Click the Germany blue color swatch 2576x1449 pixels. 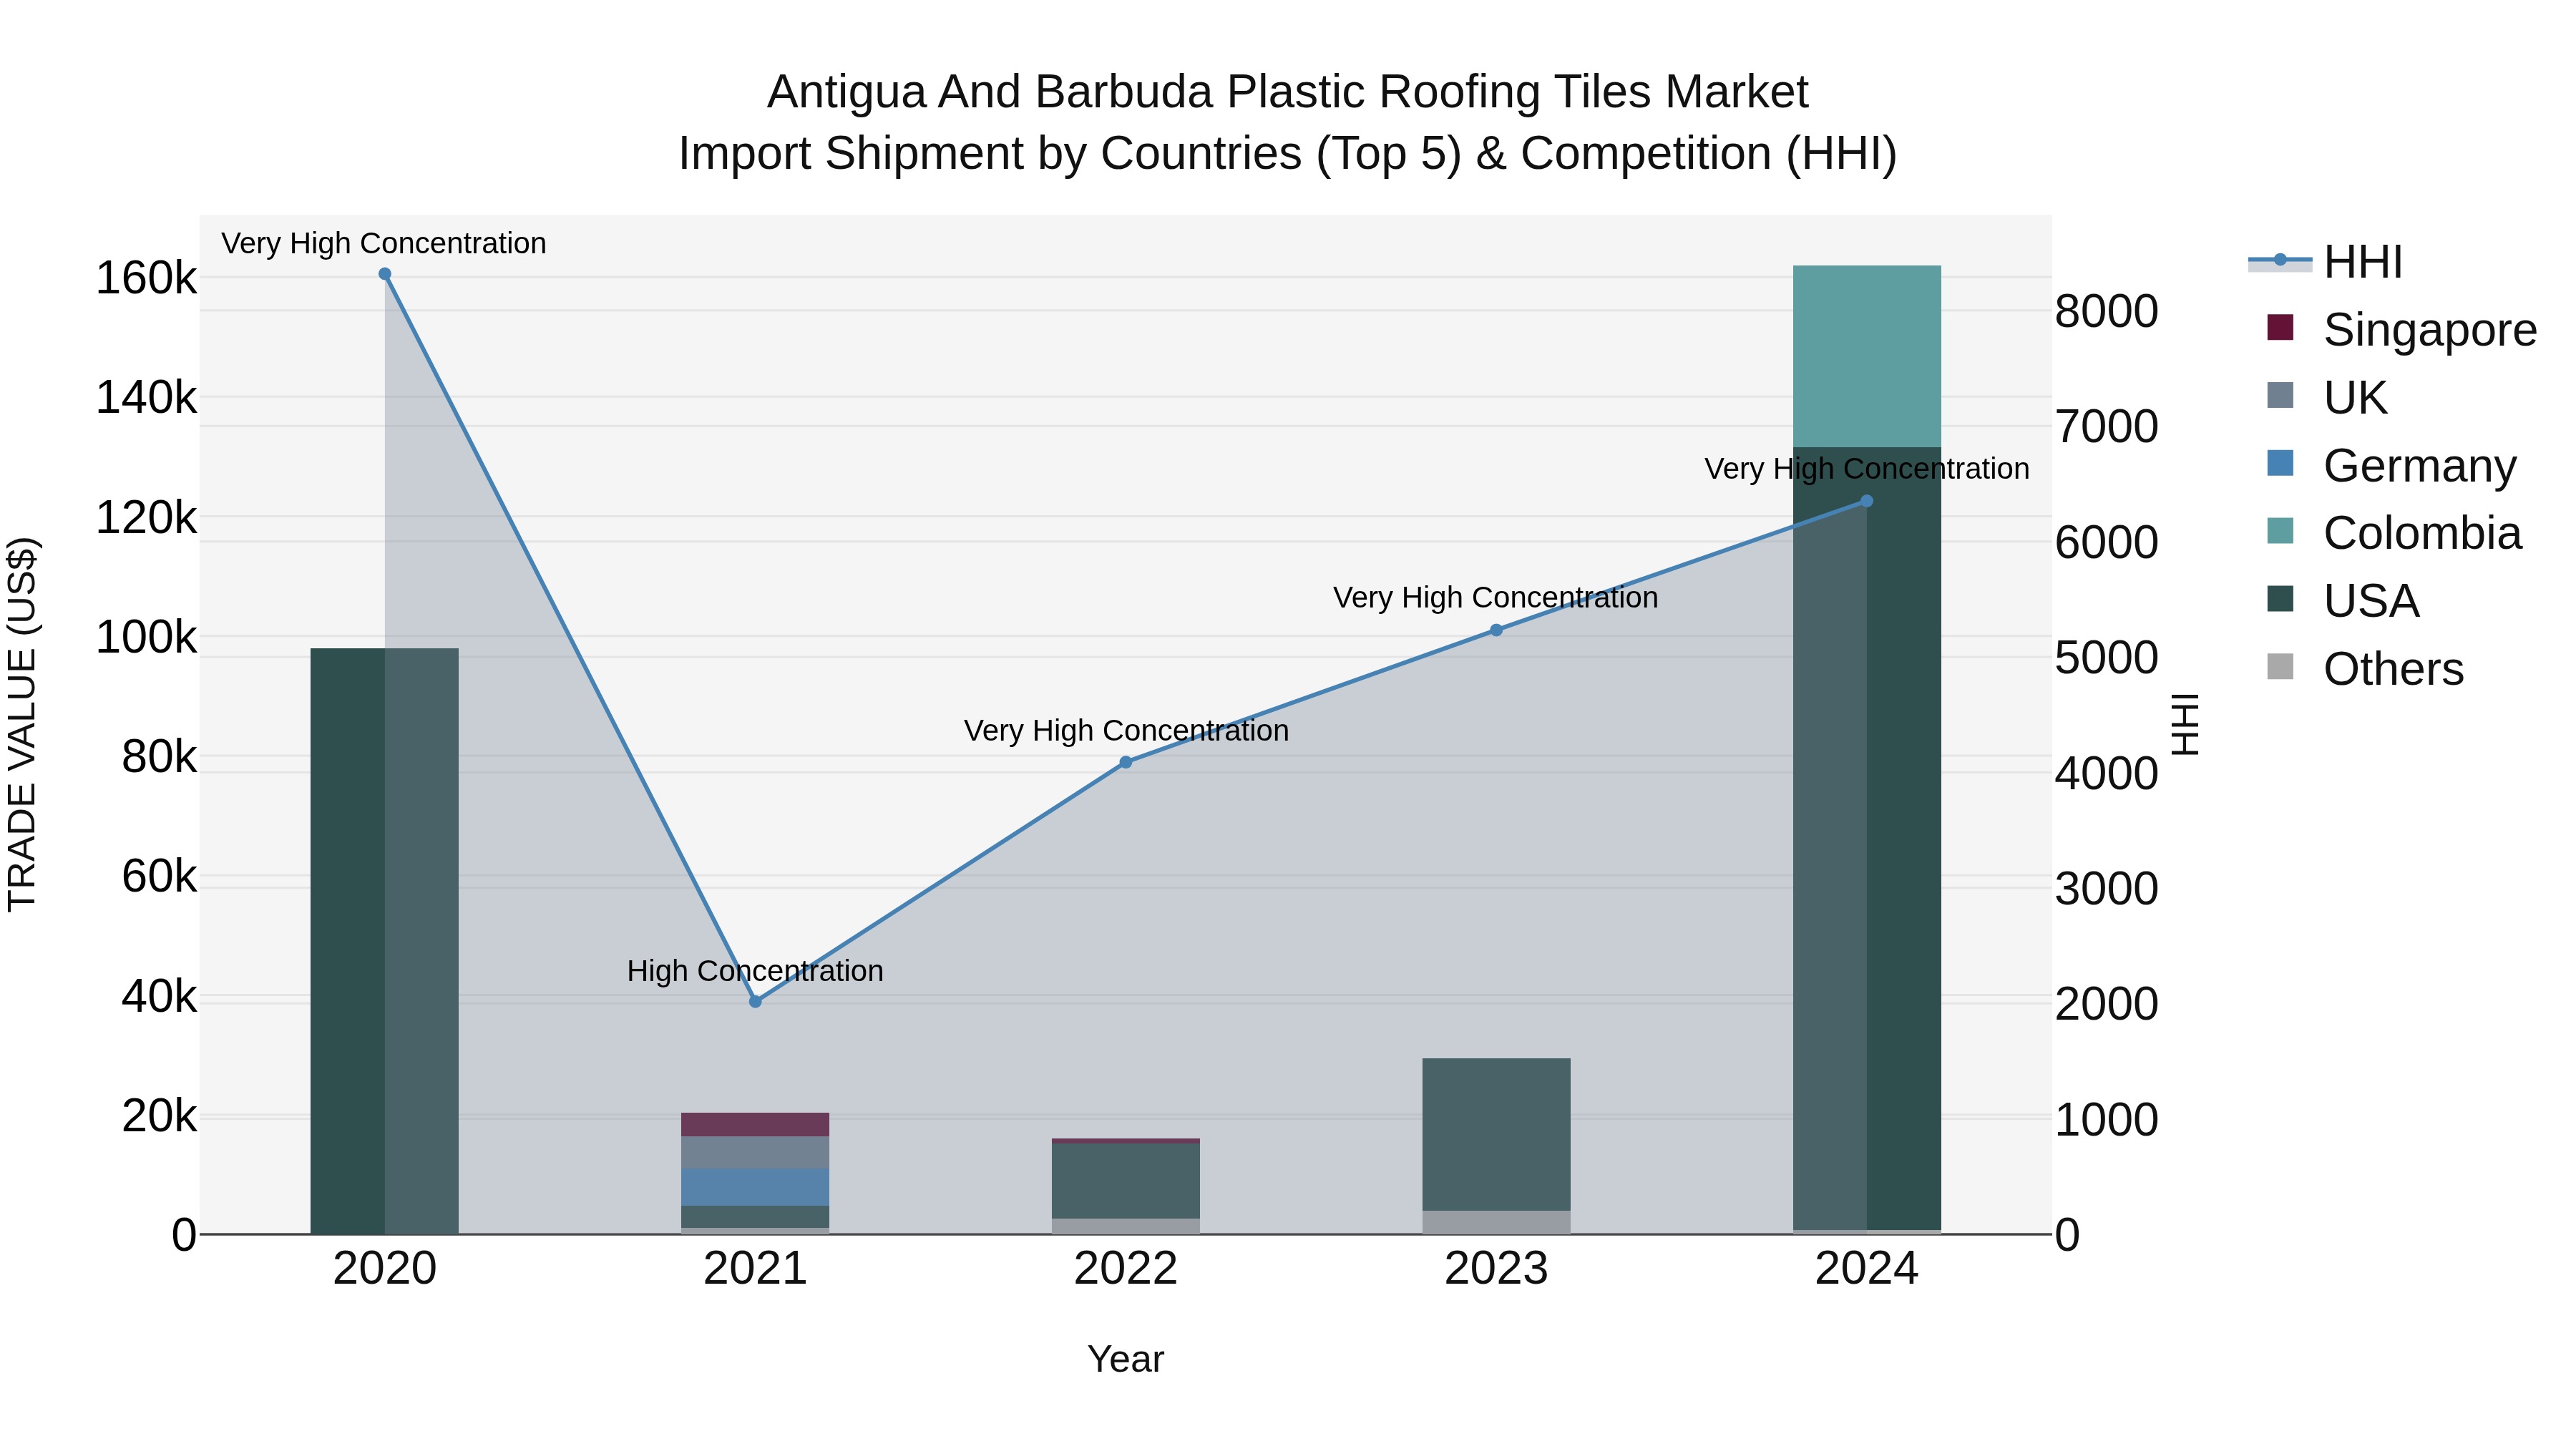[2280, 463]
